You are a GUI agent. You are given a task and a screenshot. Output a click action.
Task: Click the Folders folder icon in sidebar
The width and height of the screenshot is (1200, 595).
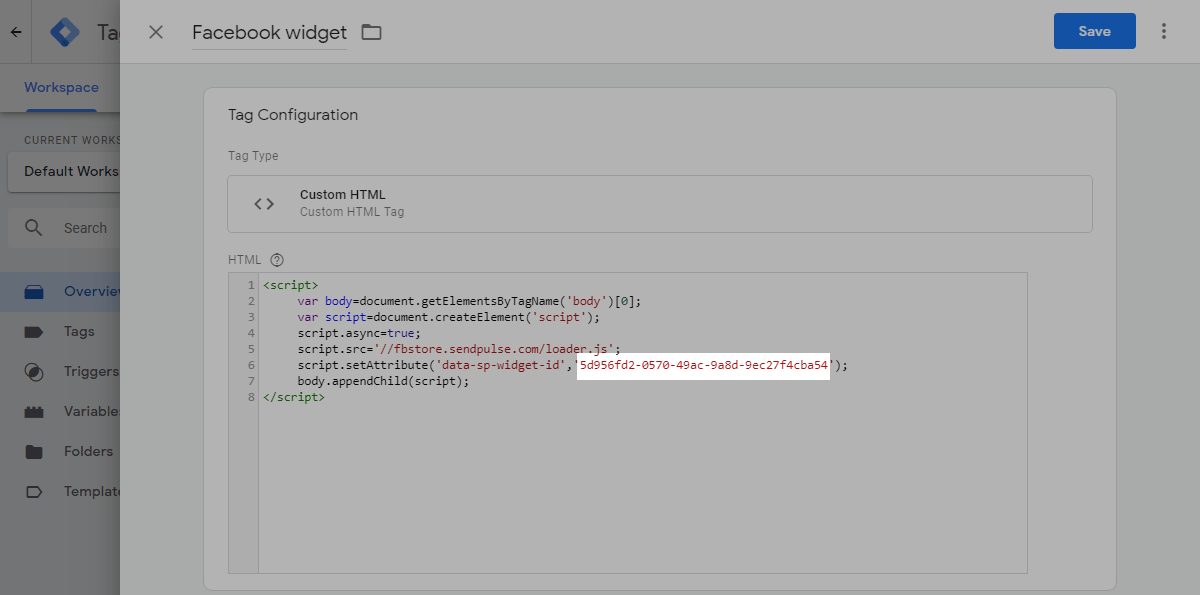pyautogui.click(x=34, y=451)
